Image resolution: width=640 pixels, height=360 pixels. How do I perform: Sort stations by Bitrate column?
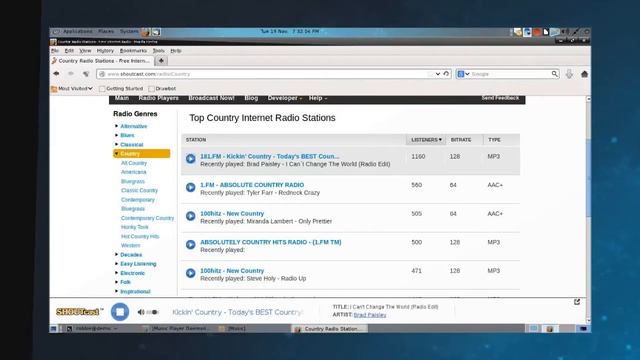pos(461,140)
